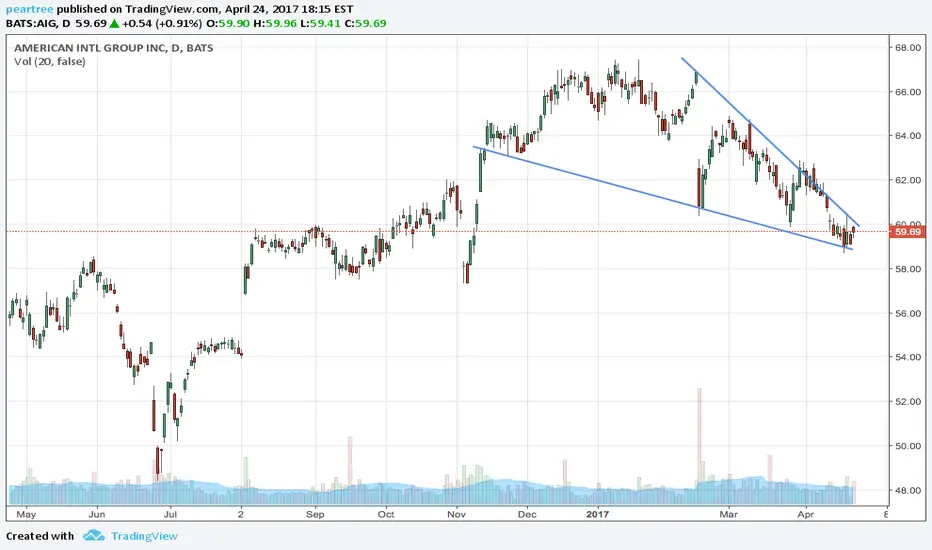The image size is (932, 550).
Task: Select the lower blue falling wedge trendline
Action: pos(663,198)
